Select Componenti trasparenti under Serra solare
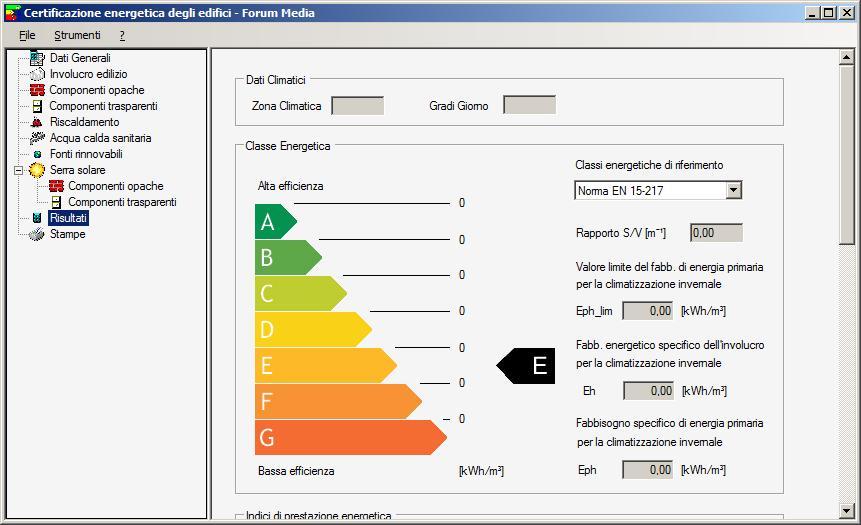 click(121, 202)
